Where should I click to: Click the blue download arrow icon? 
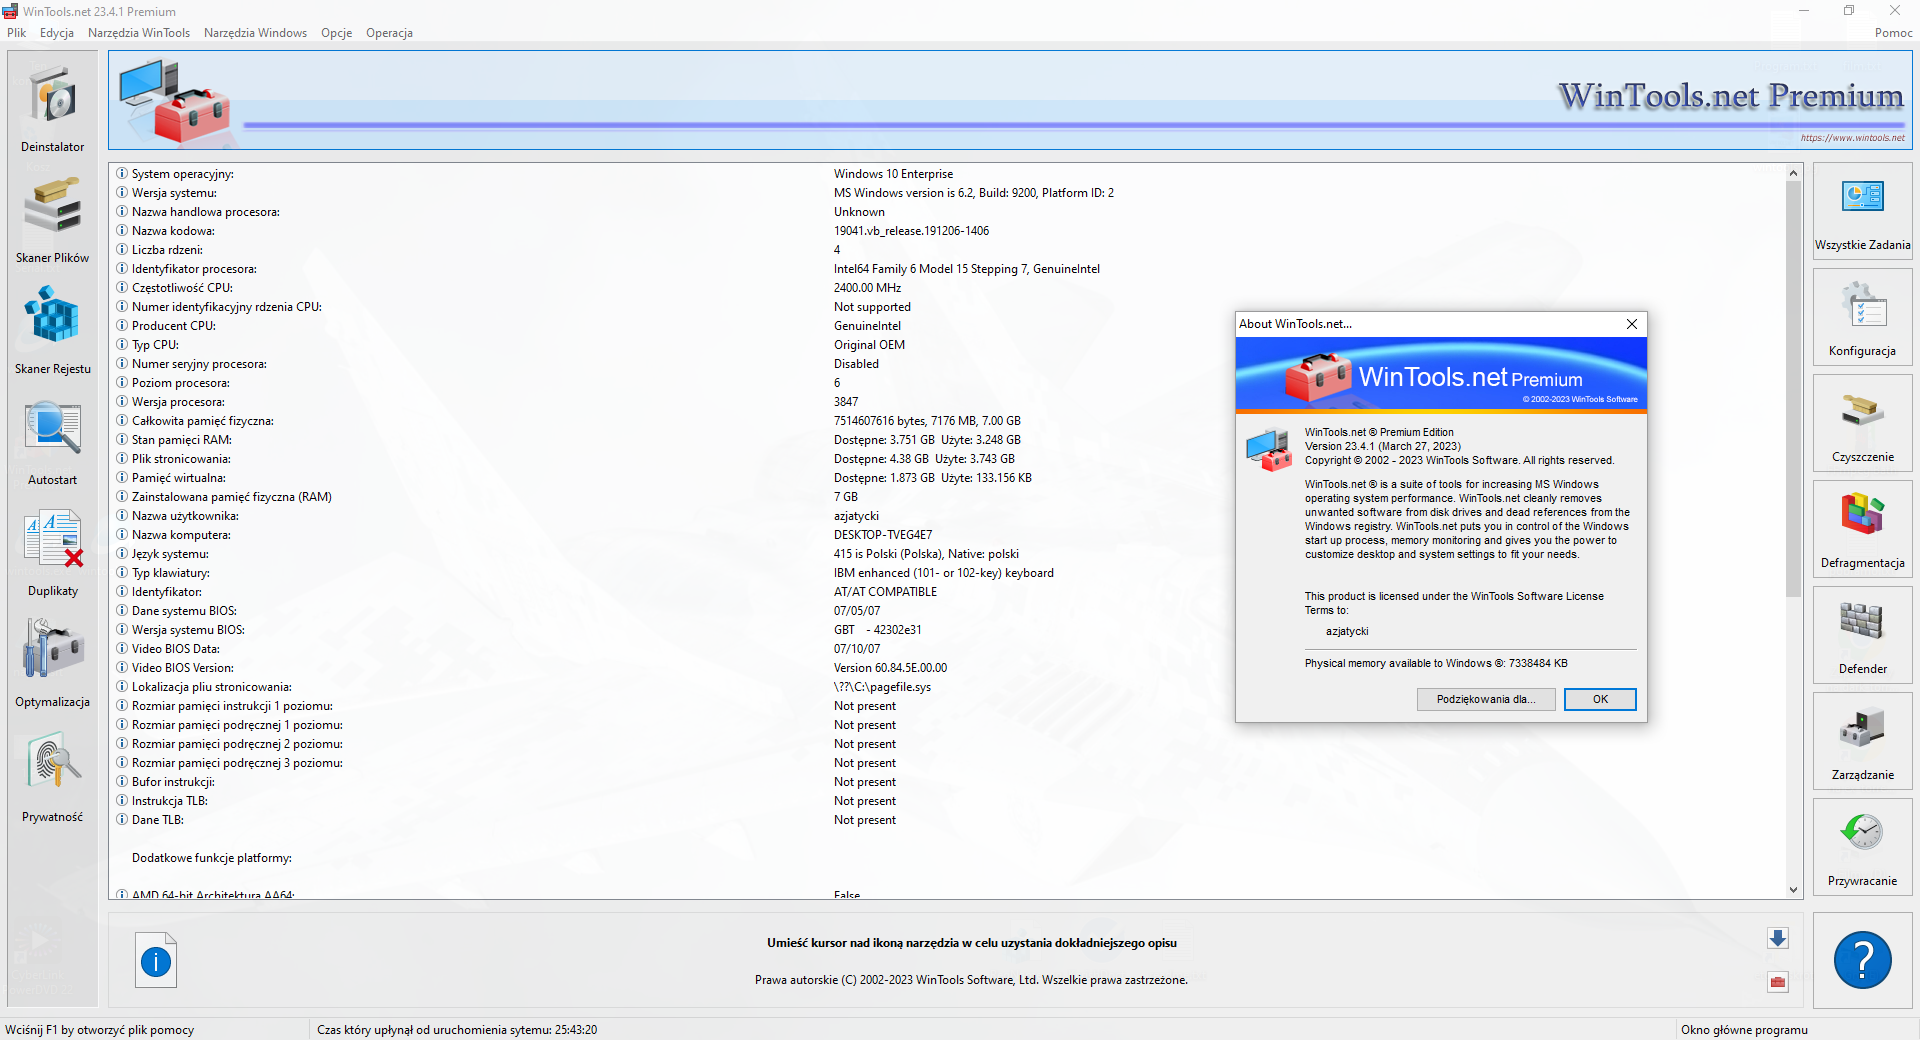click(1777, 938)
